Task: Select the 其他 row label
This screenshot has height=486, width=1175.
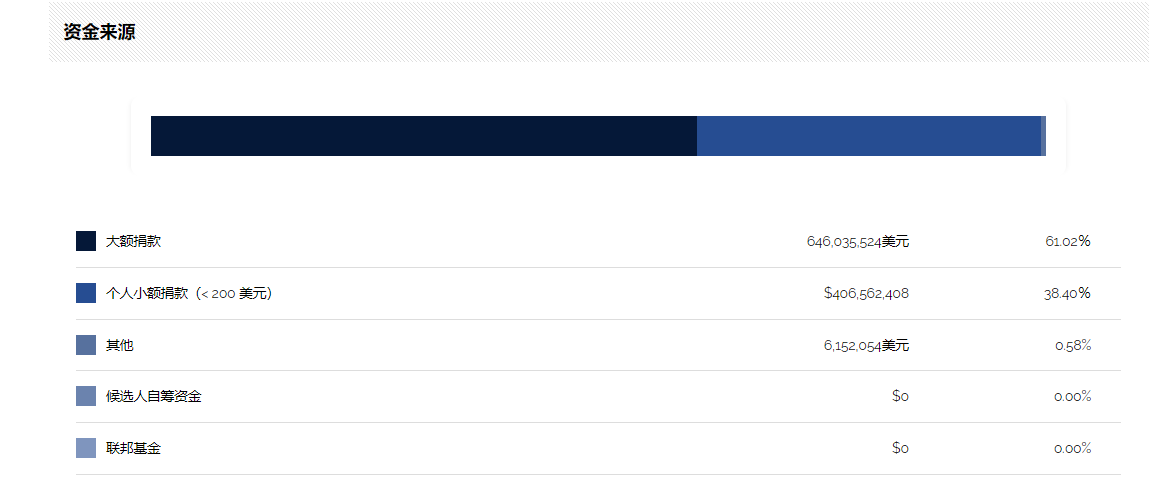Action: [x=120, y=345]
